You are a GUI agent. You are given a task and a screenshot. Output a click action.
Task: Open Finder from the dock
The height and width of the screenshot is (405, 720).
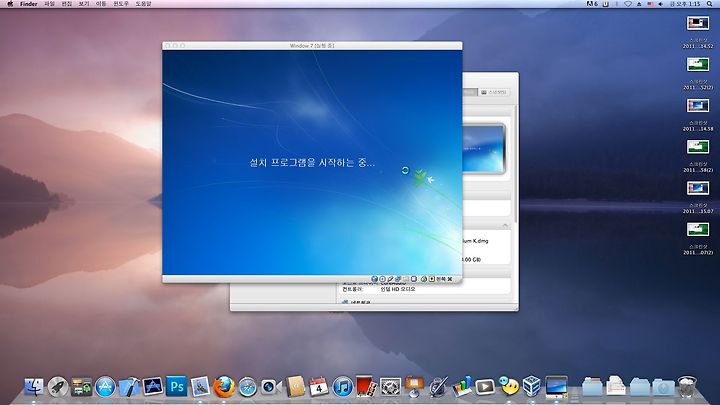34,387
